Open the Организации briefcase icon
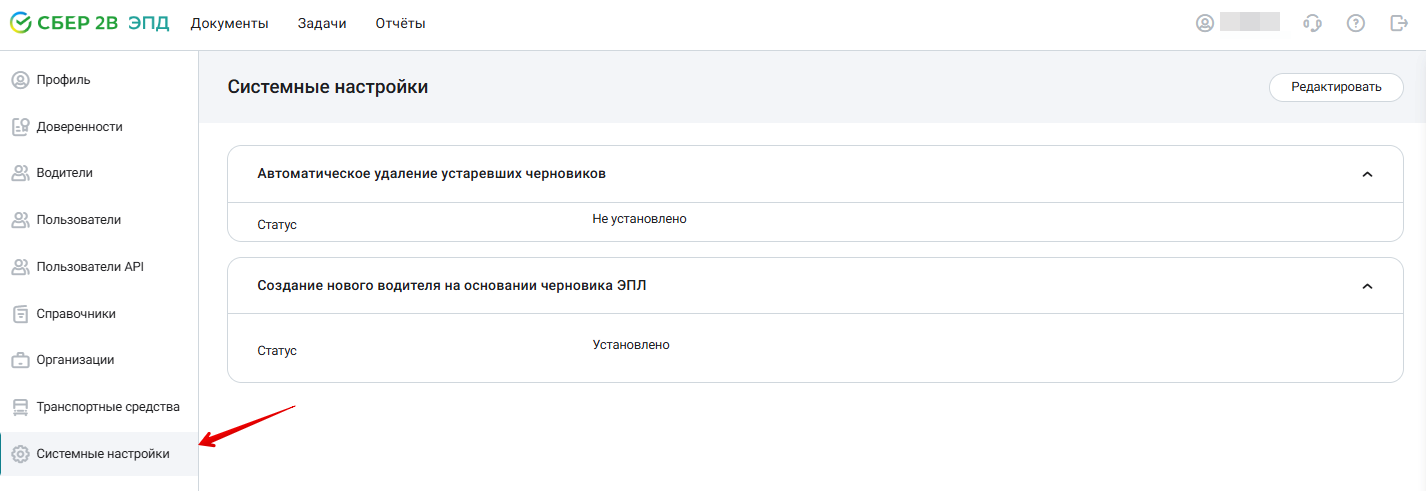Viewport: 1426px width, 491px height. [19, 360]
